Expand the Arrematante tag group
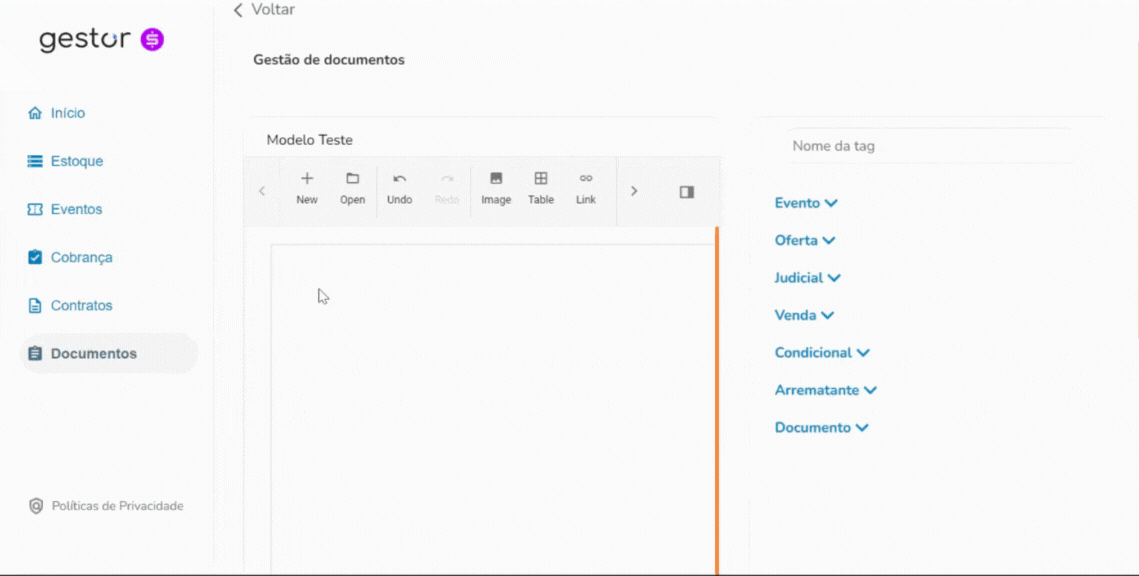The image size is (1139, 576). point(826,390)
